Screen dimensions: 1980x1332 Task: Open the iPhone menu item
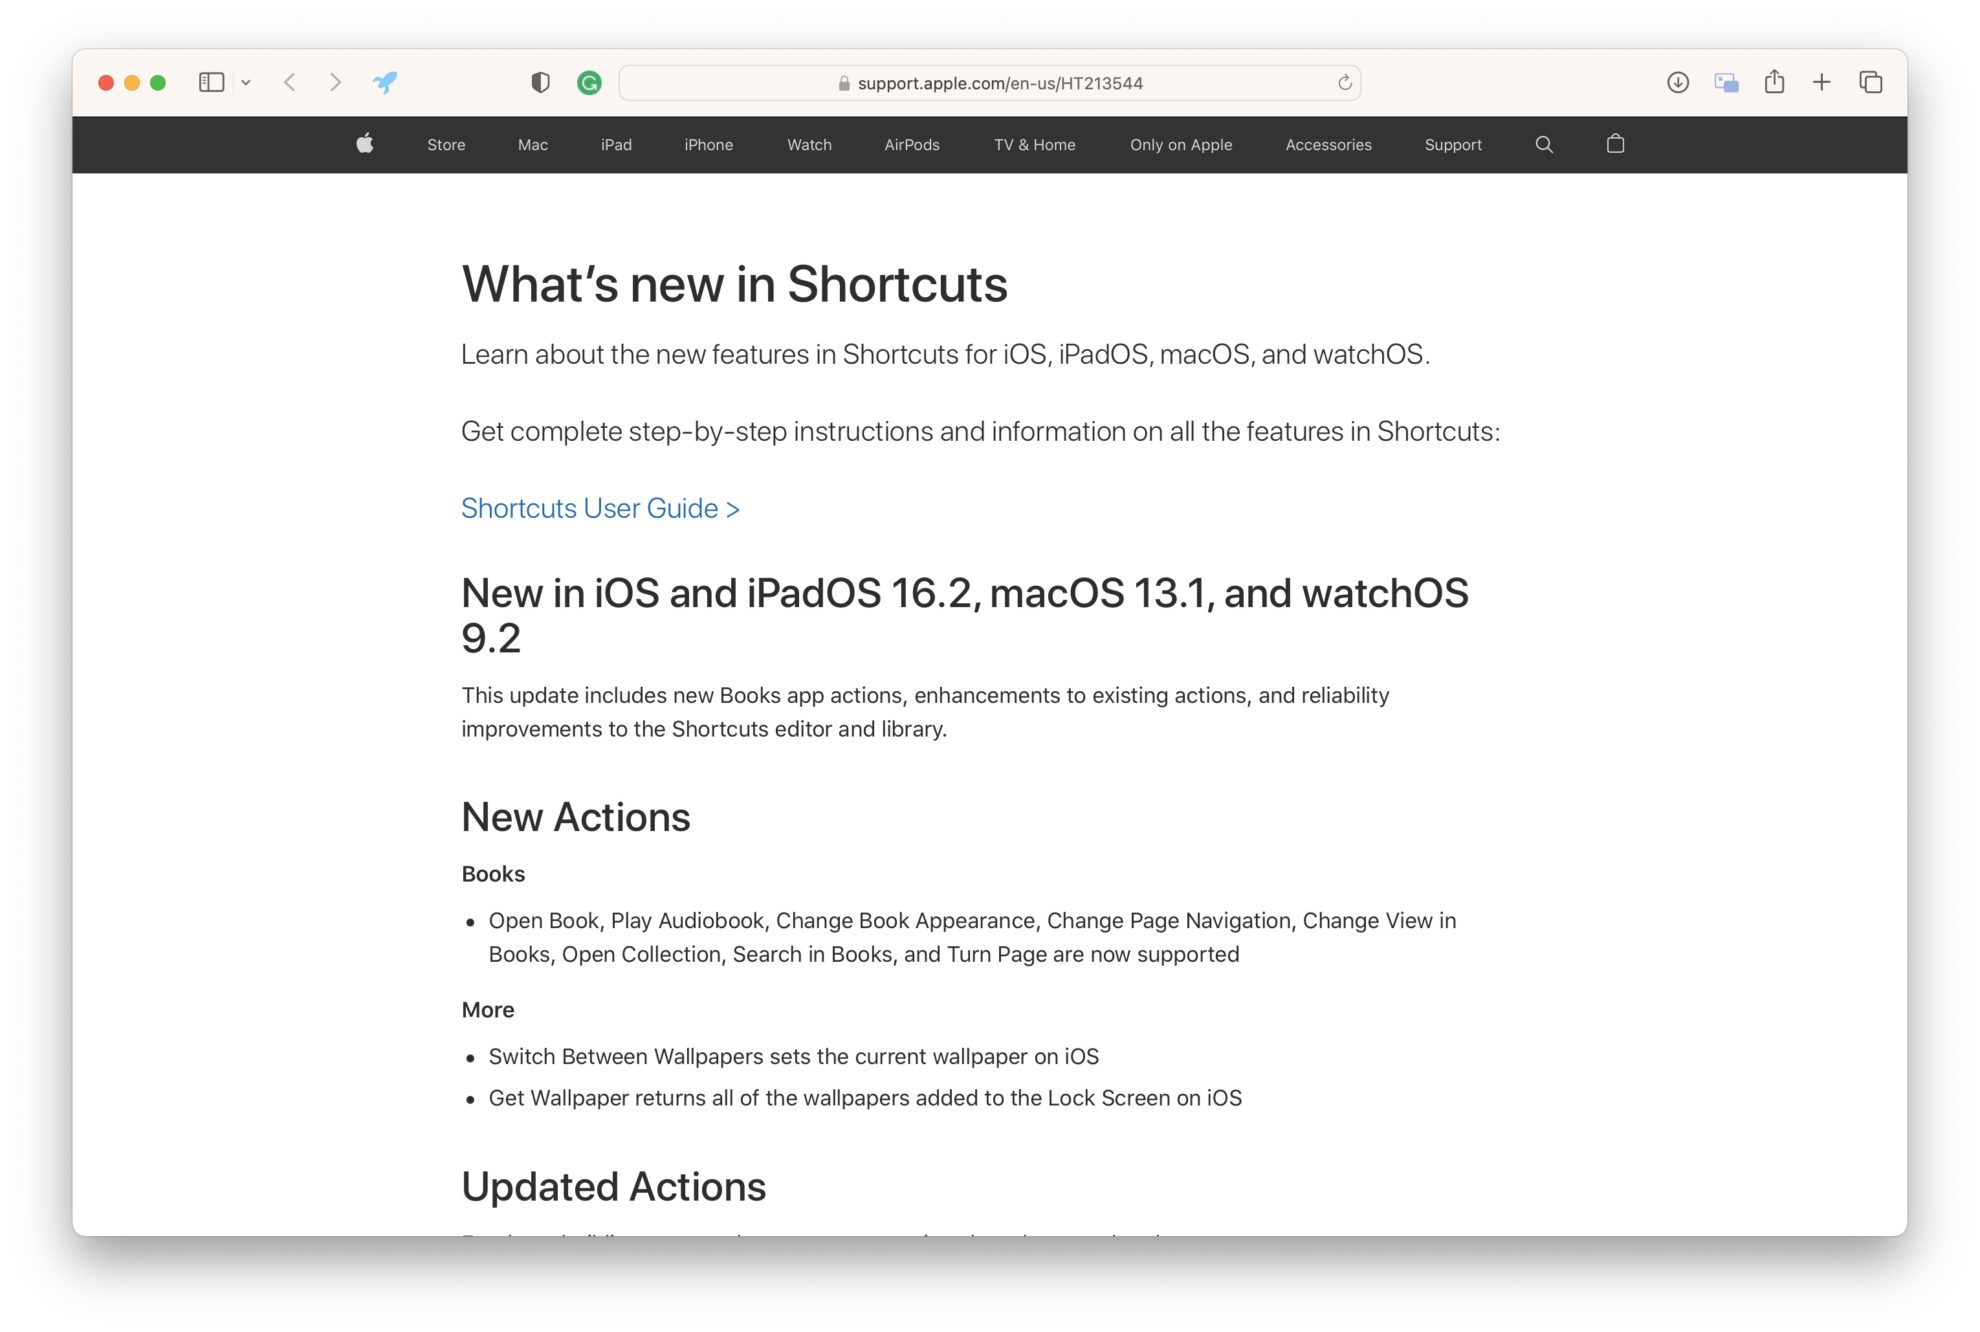pos(708,145)
